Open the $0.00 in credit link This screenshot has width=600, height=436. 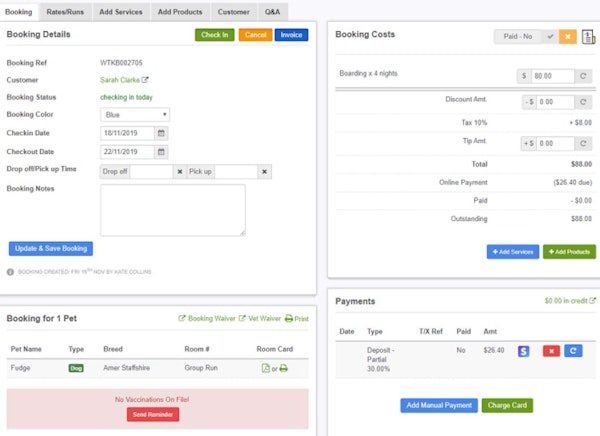(x=570, y=301)
